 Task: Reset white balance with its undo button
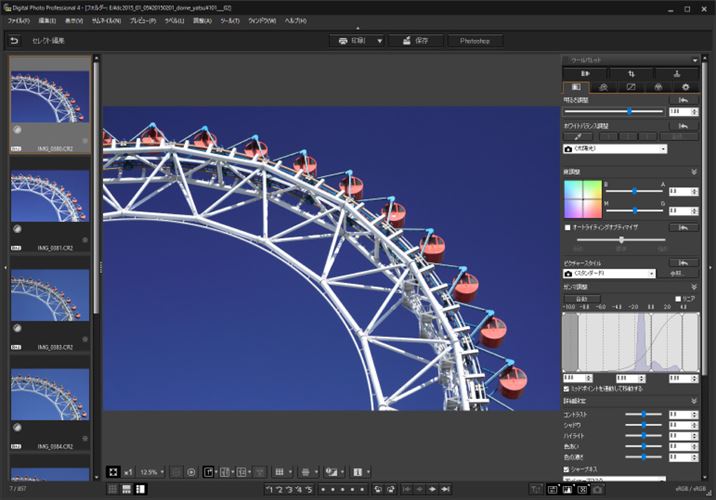(x=684, y=126)
